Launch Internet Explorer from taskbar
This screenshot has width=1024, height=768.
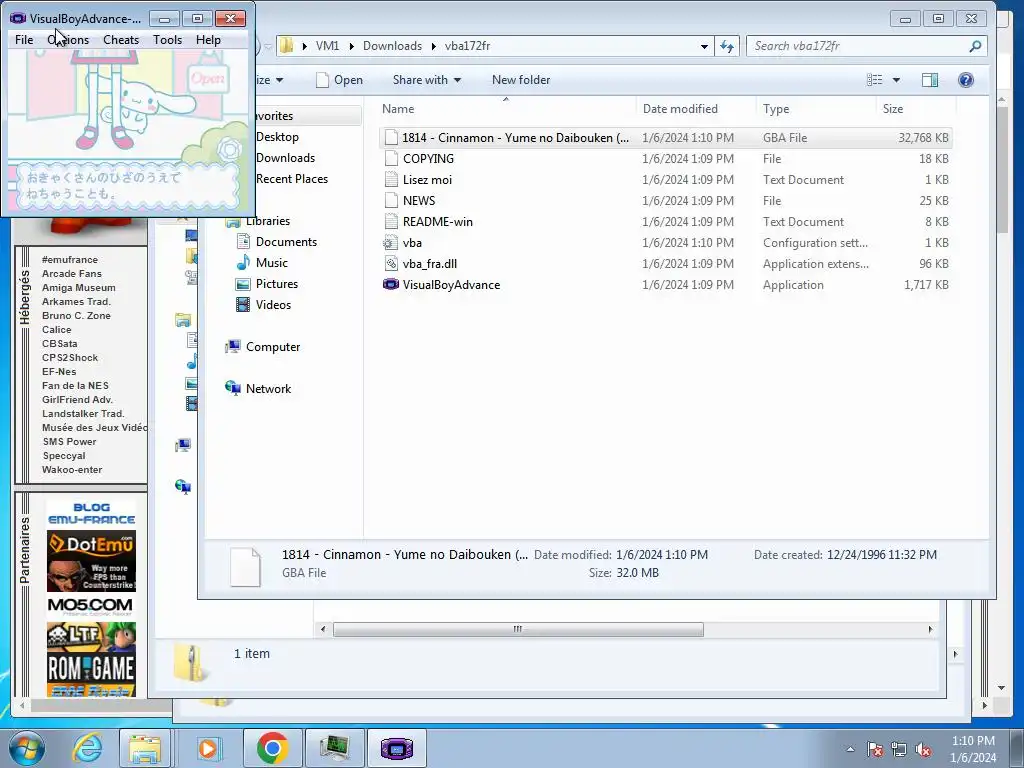coord(88,748)
